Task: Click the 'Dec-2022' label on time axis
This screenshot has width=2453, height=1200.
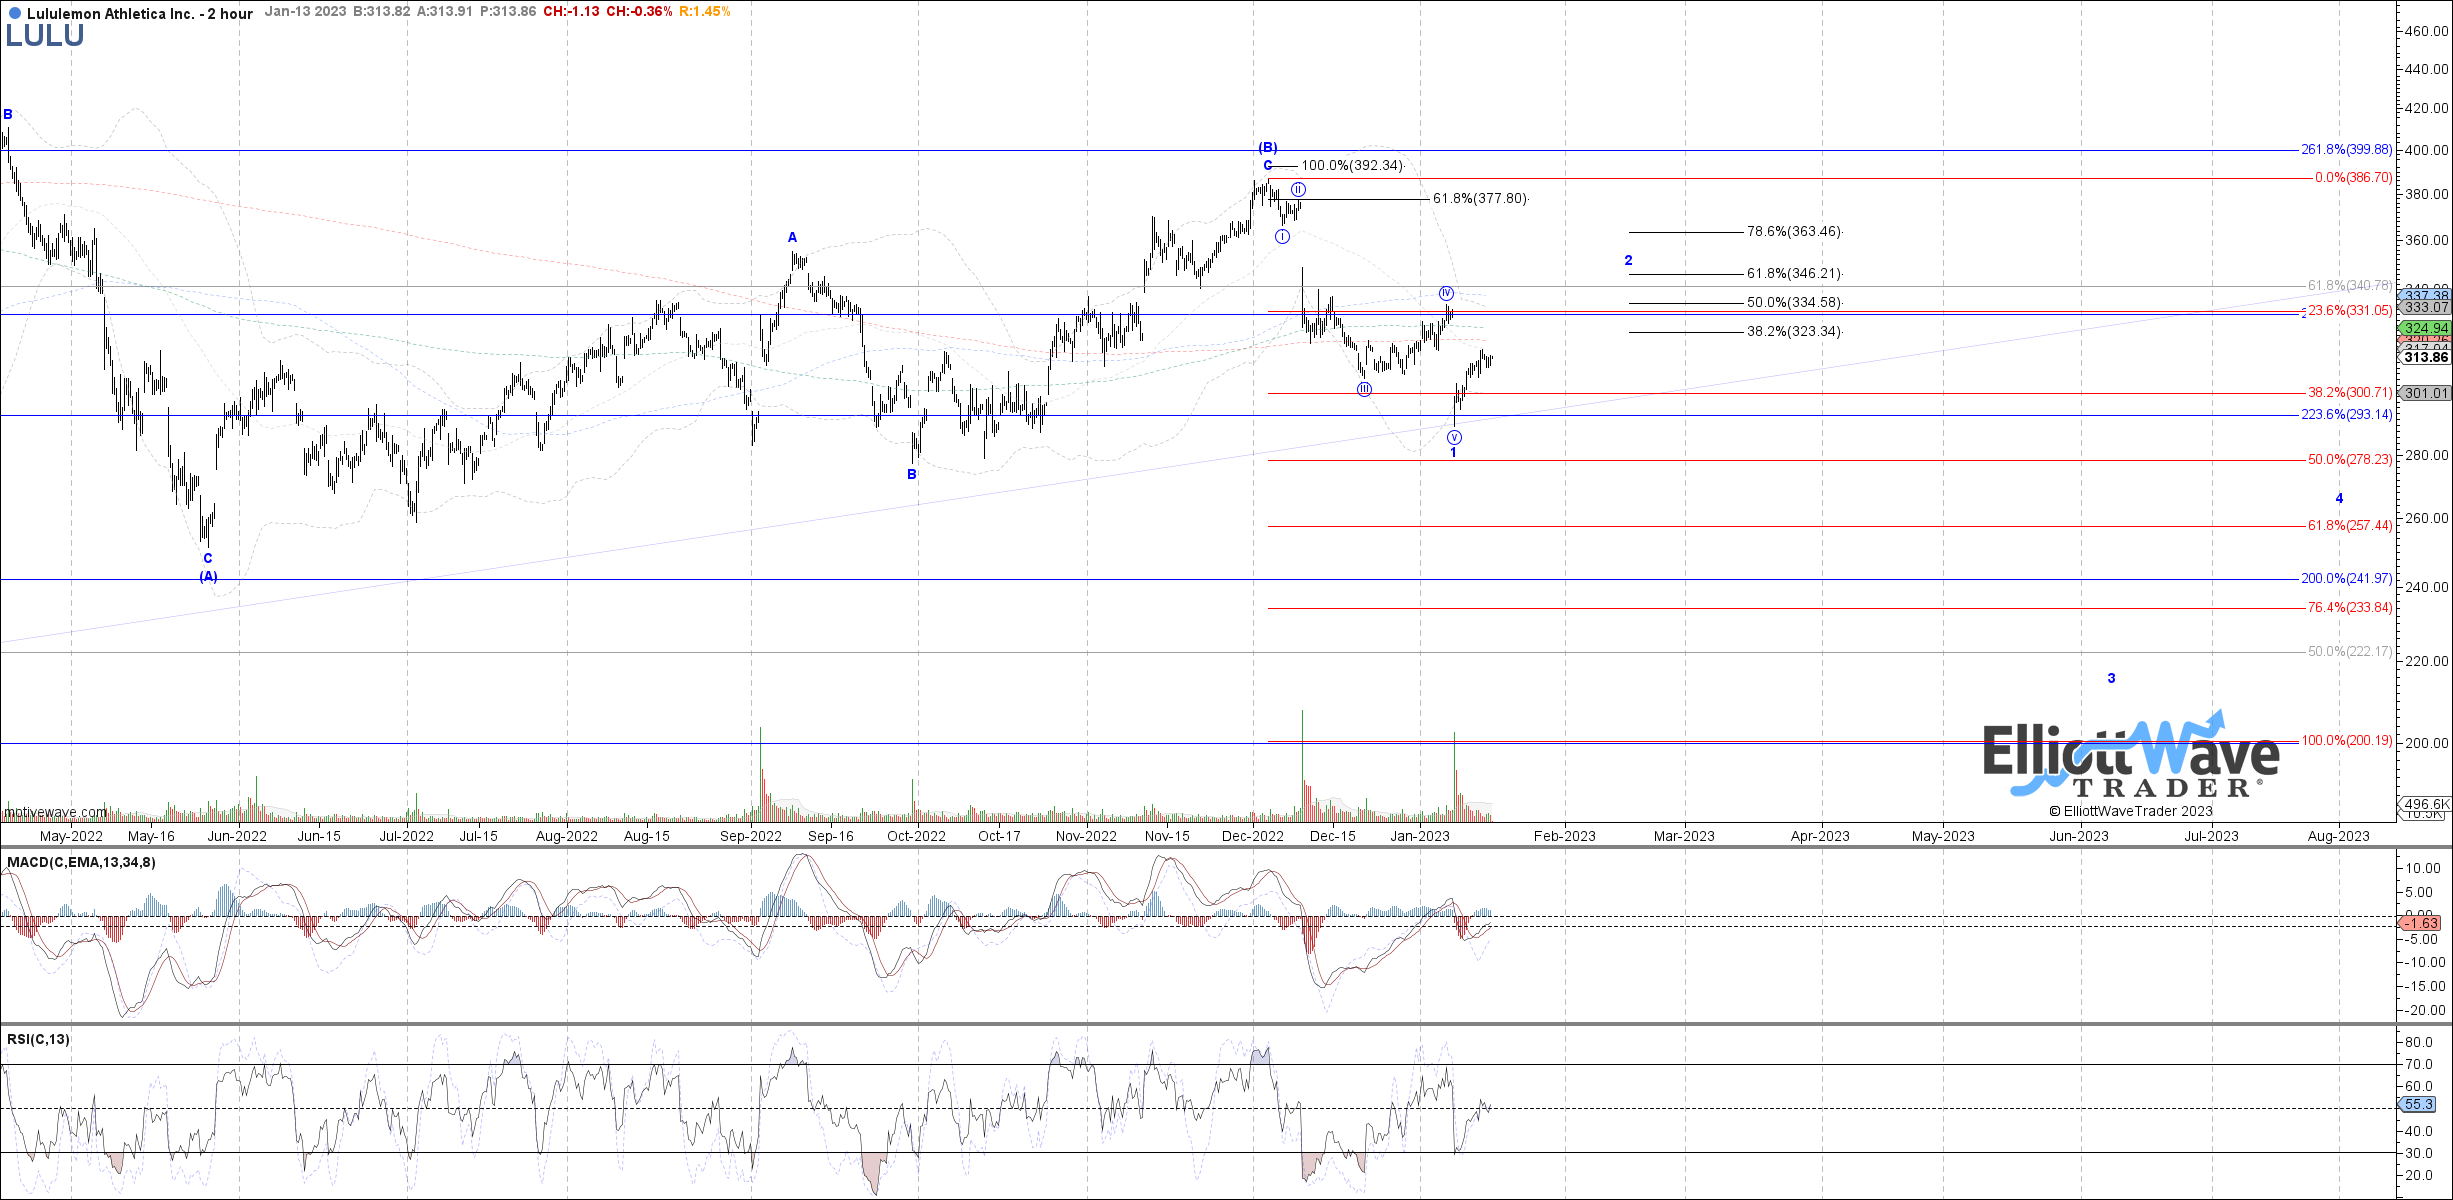Action: [1253, 836]
